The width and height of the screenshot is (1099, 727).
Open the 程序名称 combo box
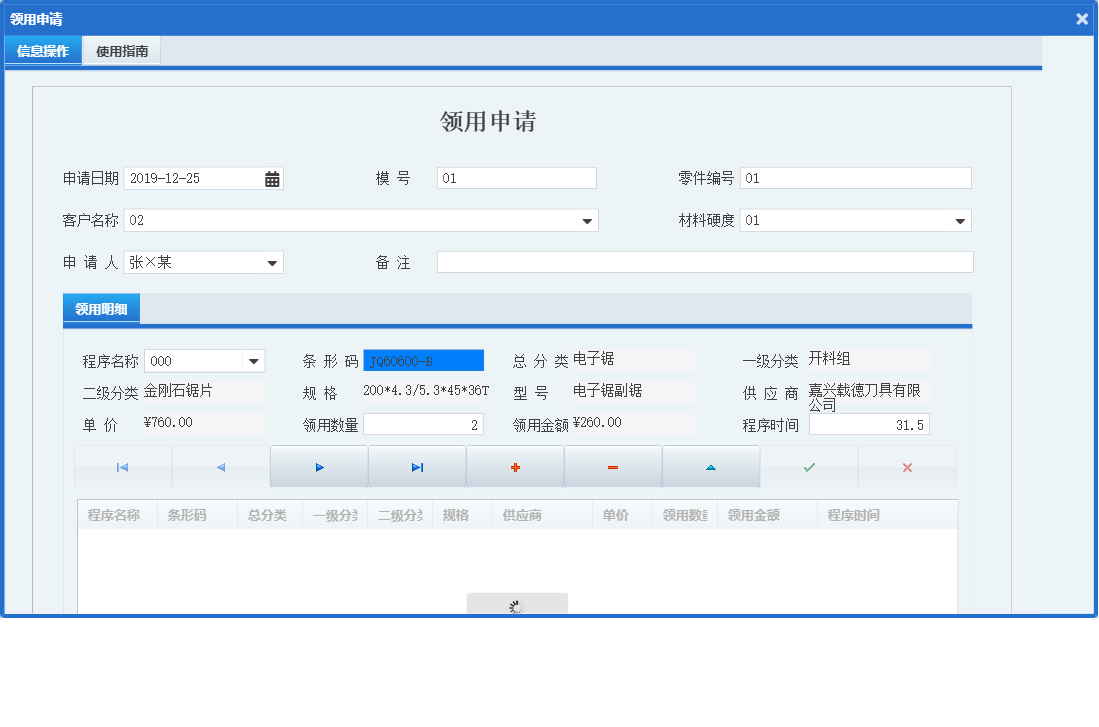[254, 361]
